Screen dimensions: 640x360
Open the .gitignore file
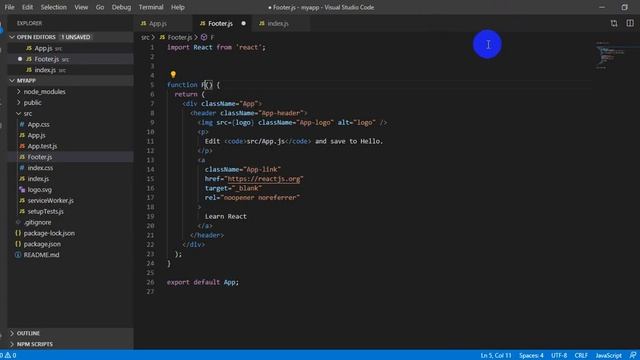pyautogui.click(x=70, y=222)
